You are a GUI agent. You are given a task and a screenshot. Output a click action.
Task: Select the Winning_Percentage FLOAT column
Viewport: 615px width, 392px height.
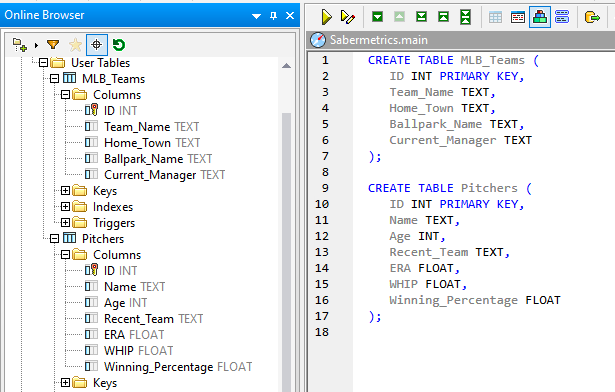point(178,367)
